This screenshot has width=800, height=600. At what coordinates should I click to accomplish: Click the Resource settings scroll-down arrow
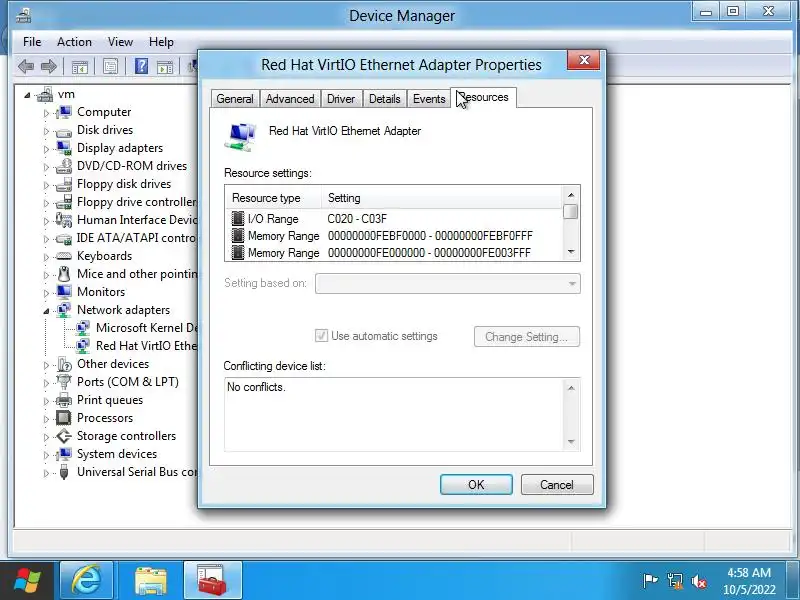click(x=571, y=252)
